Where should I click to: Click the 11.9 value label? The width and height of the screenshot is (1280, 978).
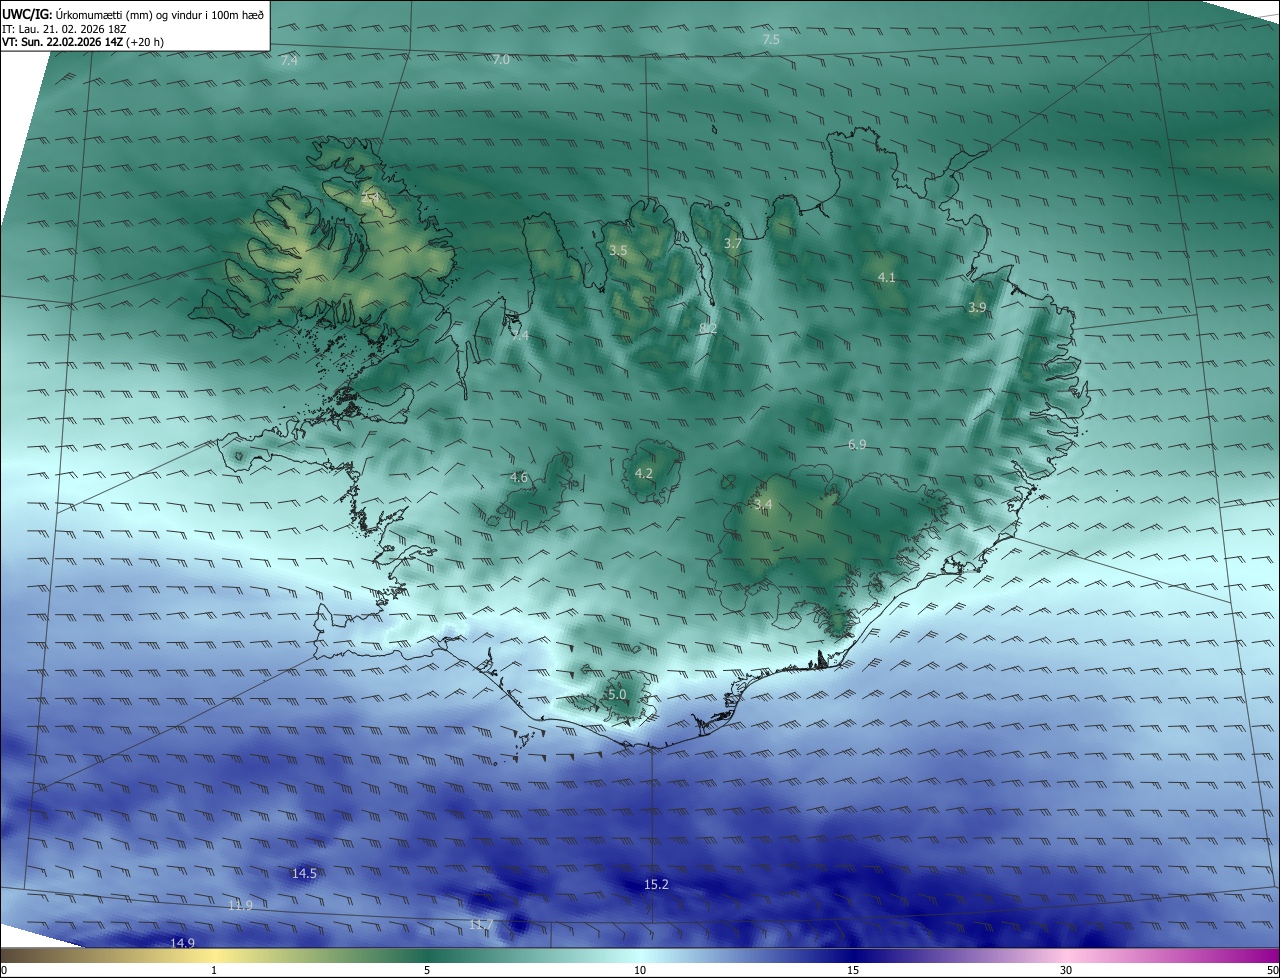pos(240,905)
